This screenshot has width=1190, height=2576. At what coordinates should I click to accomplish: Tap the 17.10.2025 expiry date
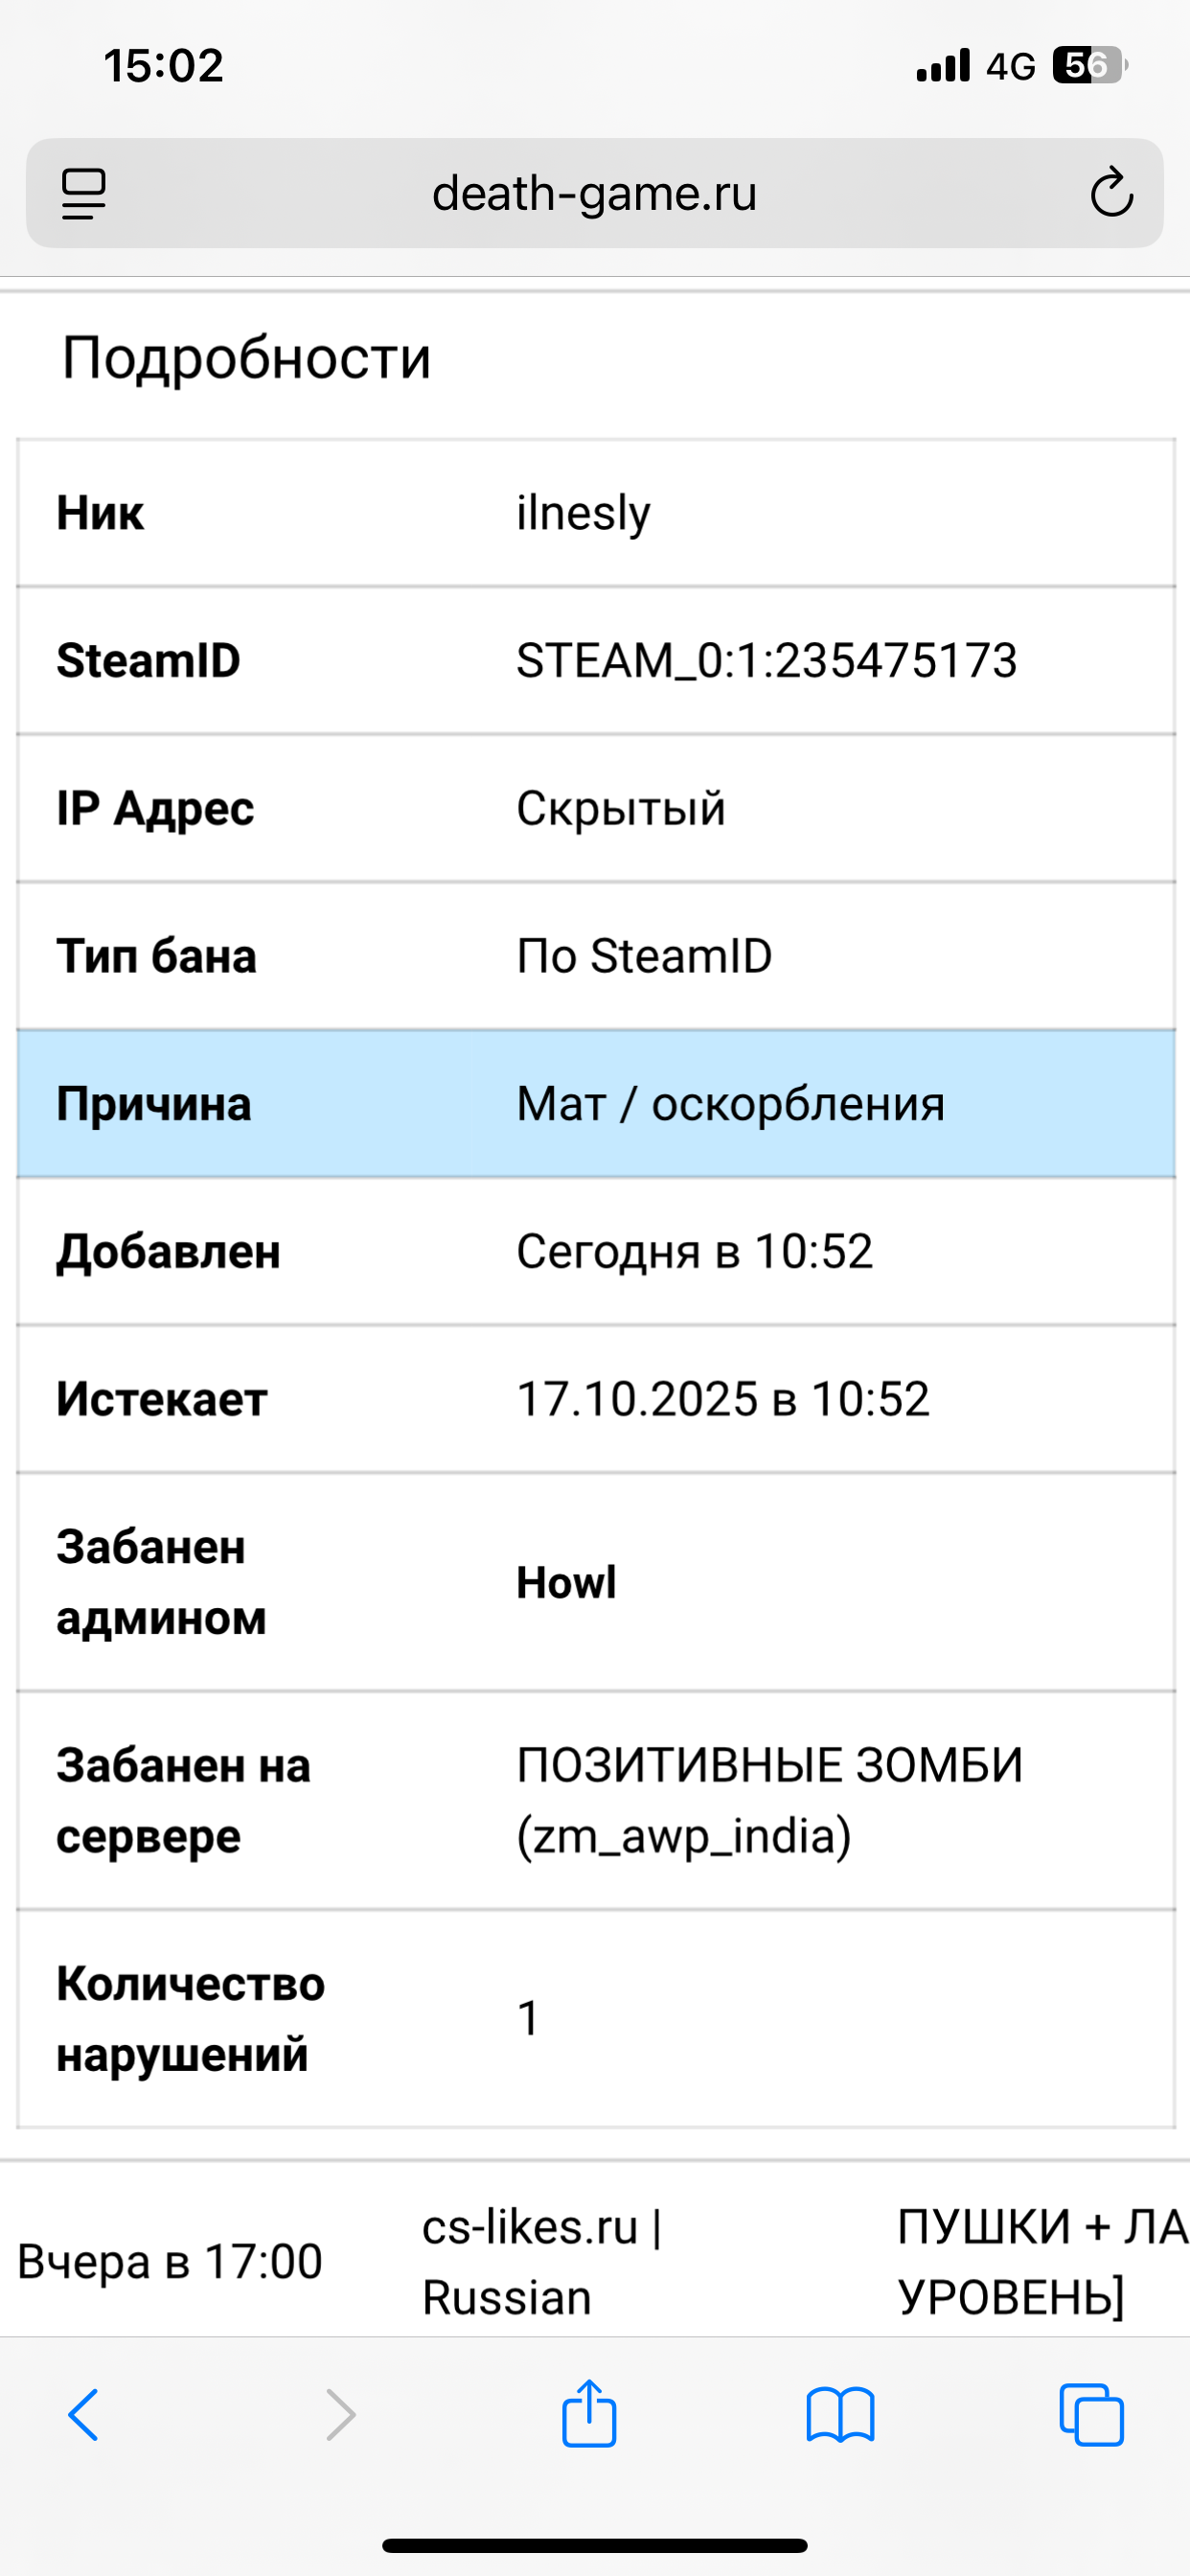point(722,1399)
